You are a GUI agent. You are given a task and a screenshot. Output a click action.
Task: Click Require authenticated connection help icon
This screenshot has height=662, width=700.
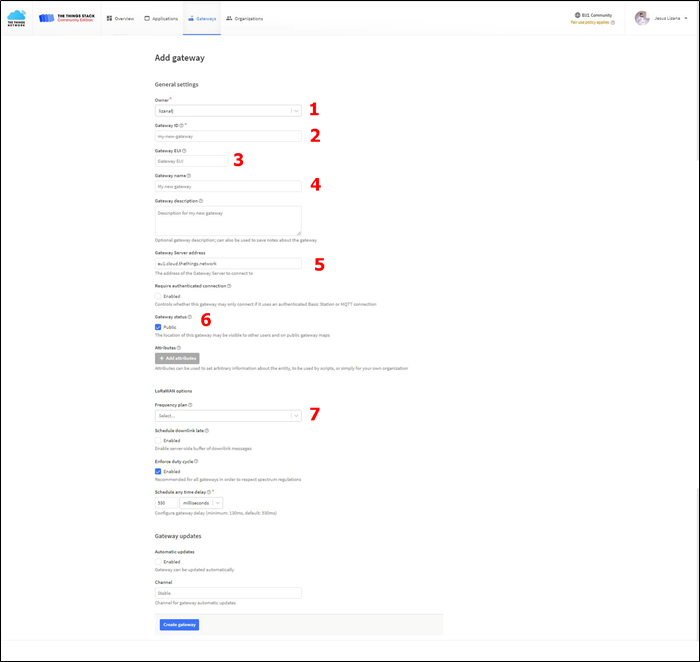click(229, 286)
